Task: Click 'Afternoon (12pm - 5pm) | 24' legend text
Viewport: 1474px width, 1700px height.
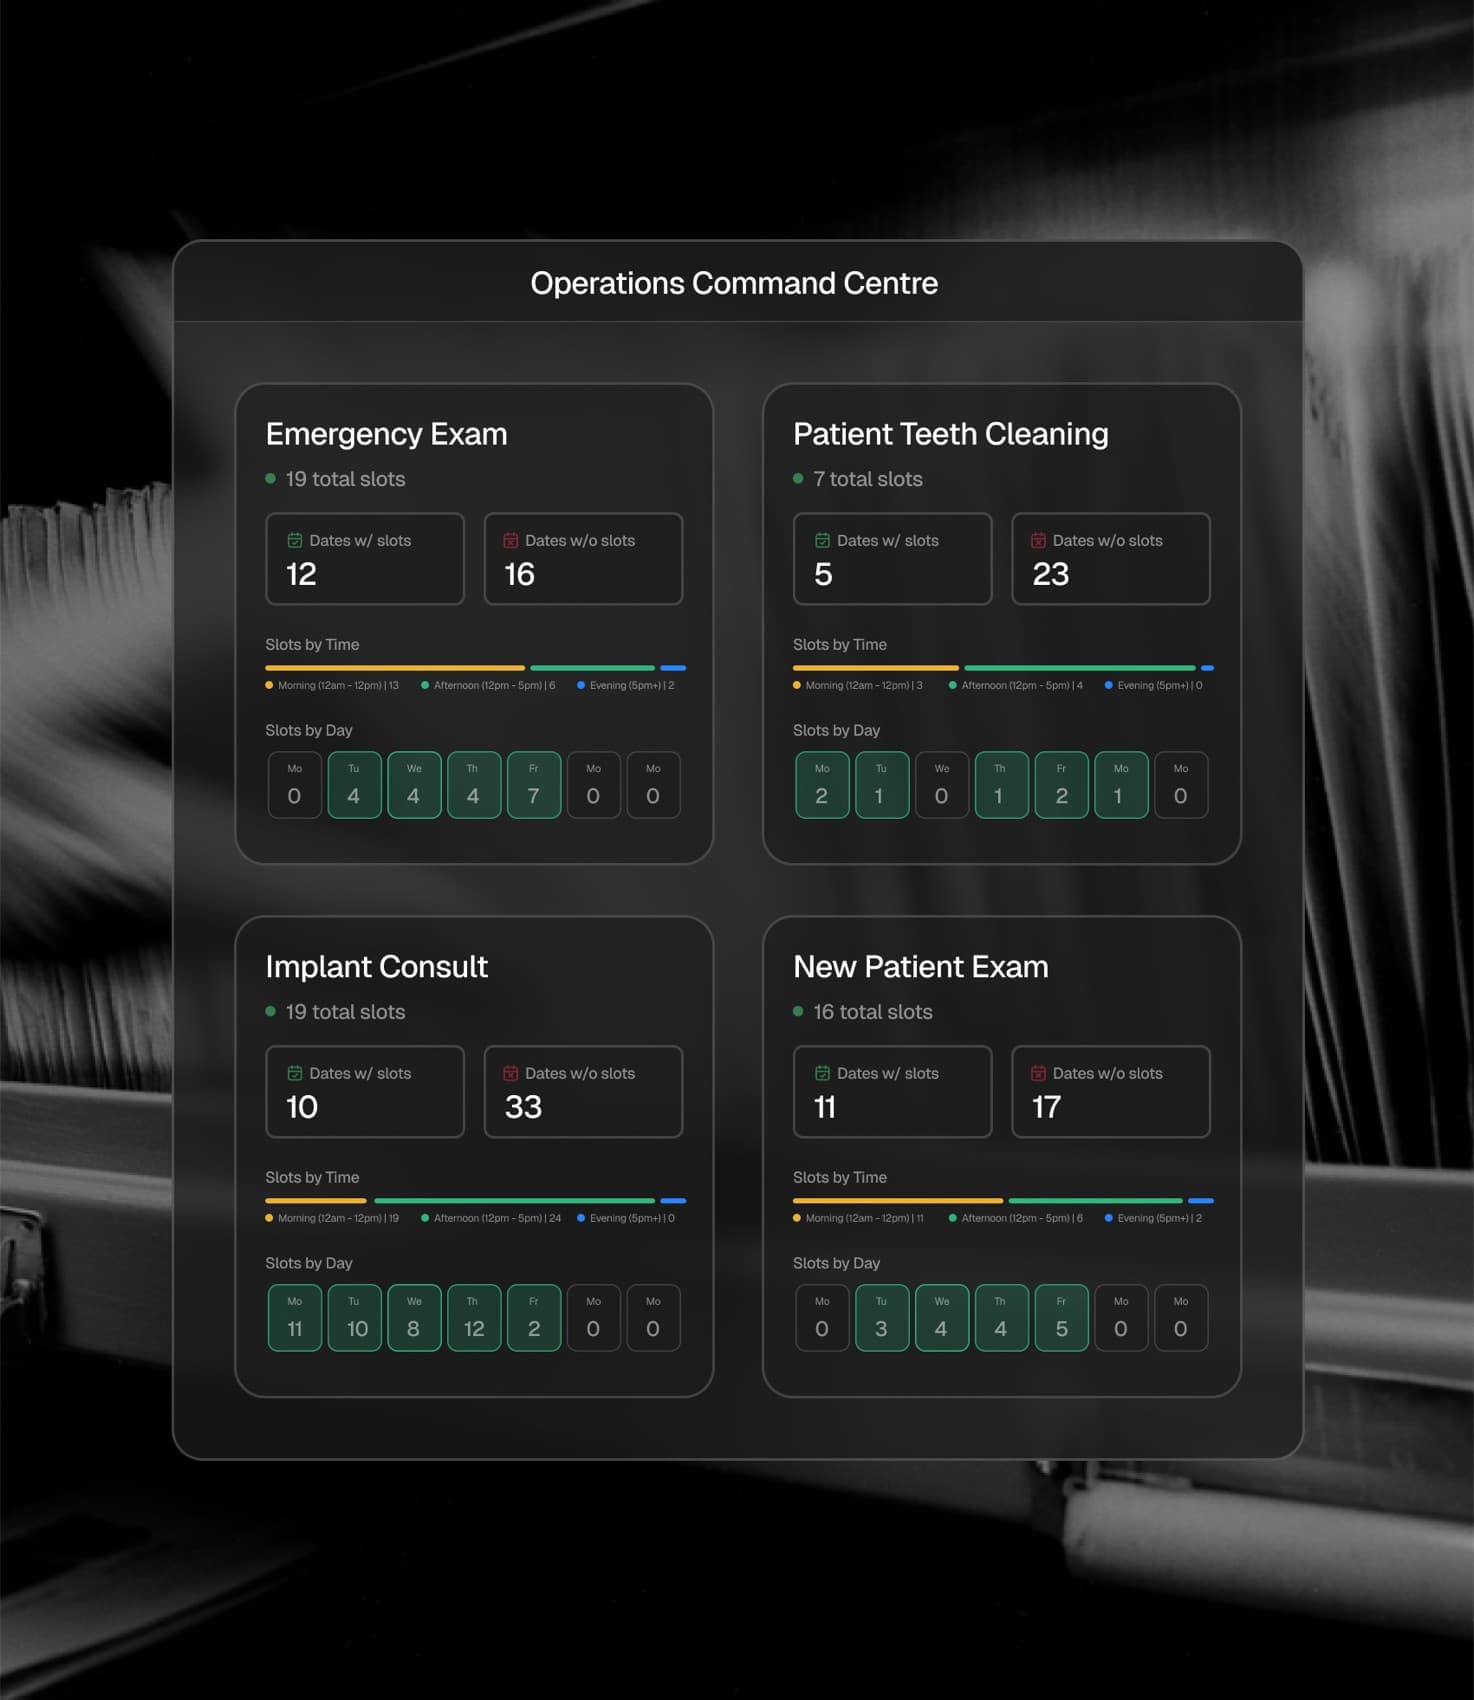Action: point(497,1218)
